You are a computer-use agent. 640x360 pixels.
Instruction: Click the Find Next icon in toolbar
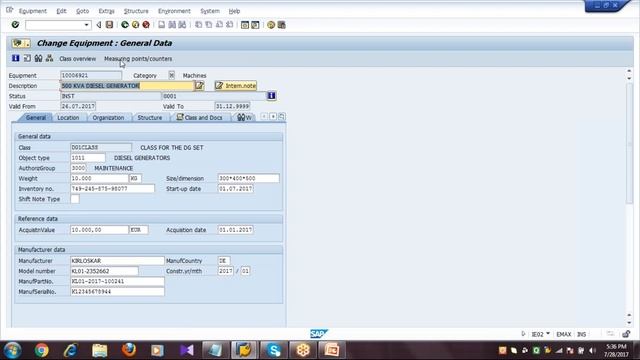(182, 25)
